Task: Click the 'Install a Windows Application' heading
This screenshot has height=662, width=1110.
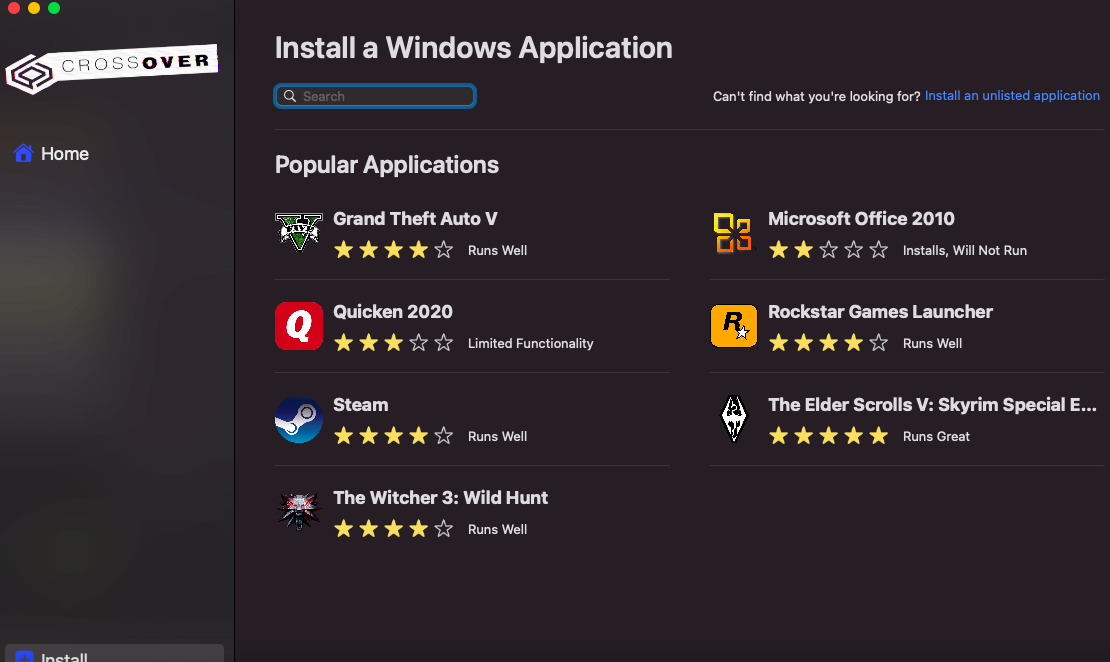Action: pos(474,48)
